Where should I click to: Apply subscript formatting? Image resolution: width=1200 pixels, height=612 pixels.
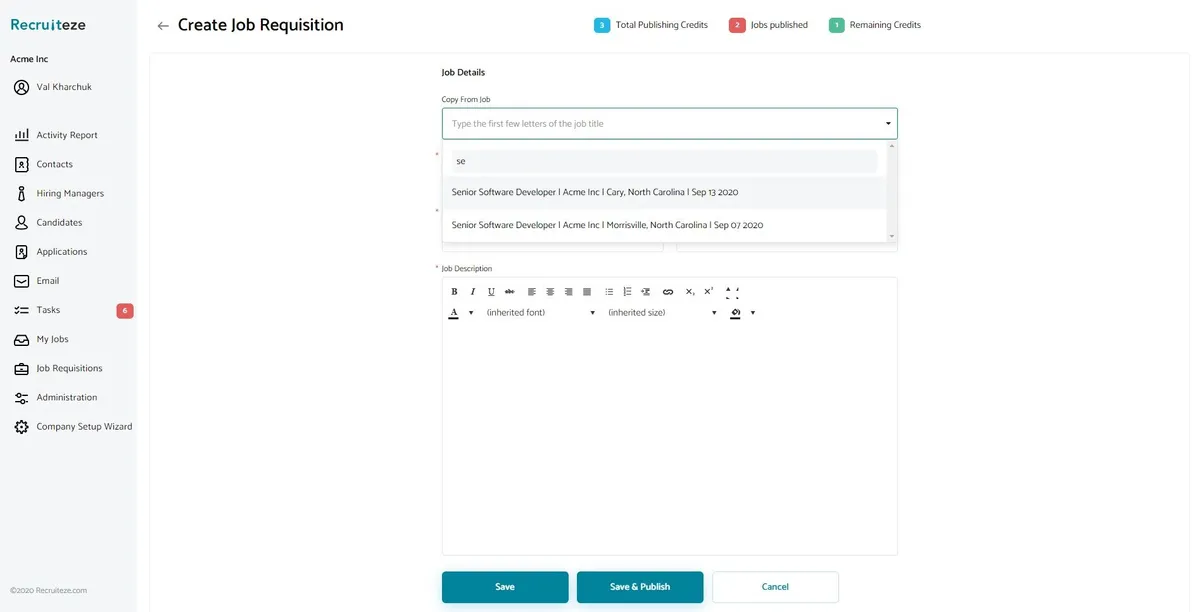click(690, 292)
